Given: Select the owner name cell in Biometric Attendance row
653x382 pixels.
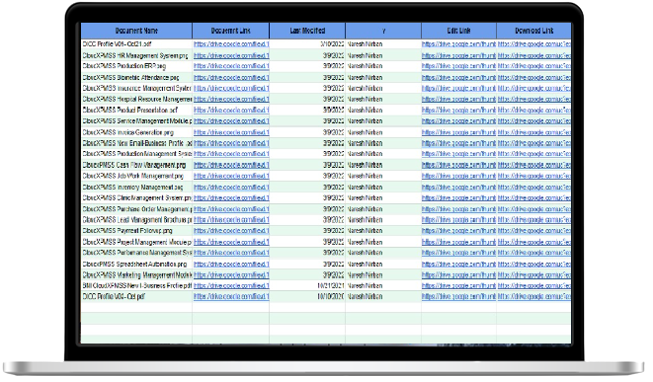Looking at the screenshot, I should 383,77.
